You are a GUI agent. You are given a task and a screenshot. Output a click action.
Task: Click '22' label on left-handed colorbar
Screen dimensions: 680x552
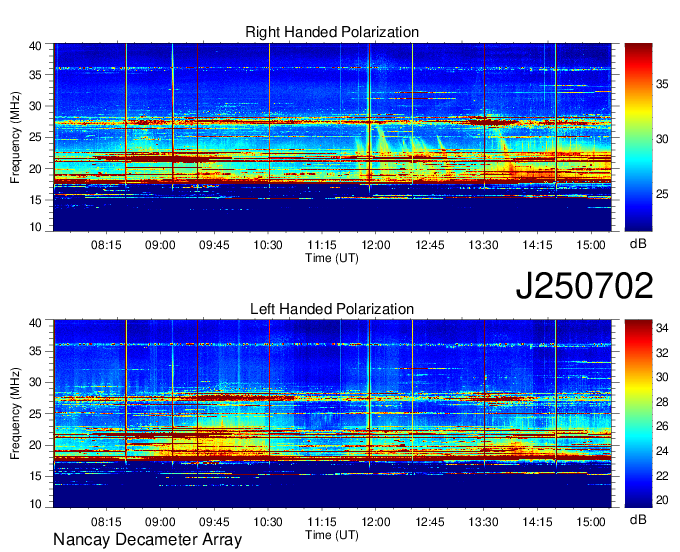tap(662, 476)
